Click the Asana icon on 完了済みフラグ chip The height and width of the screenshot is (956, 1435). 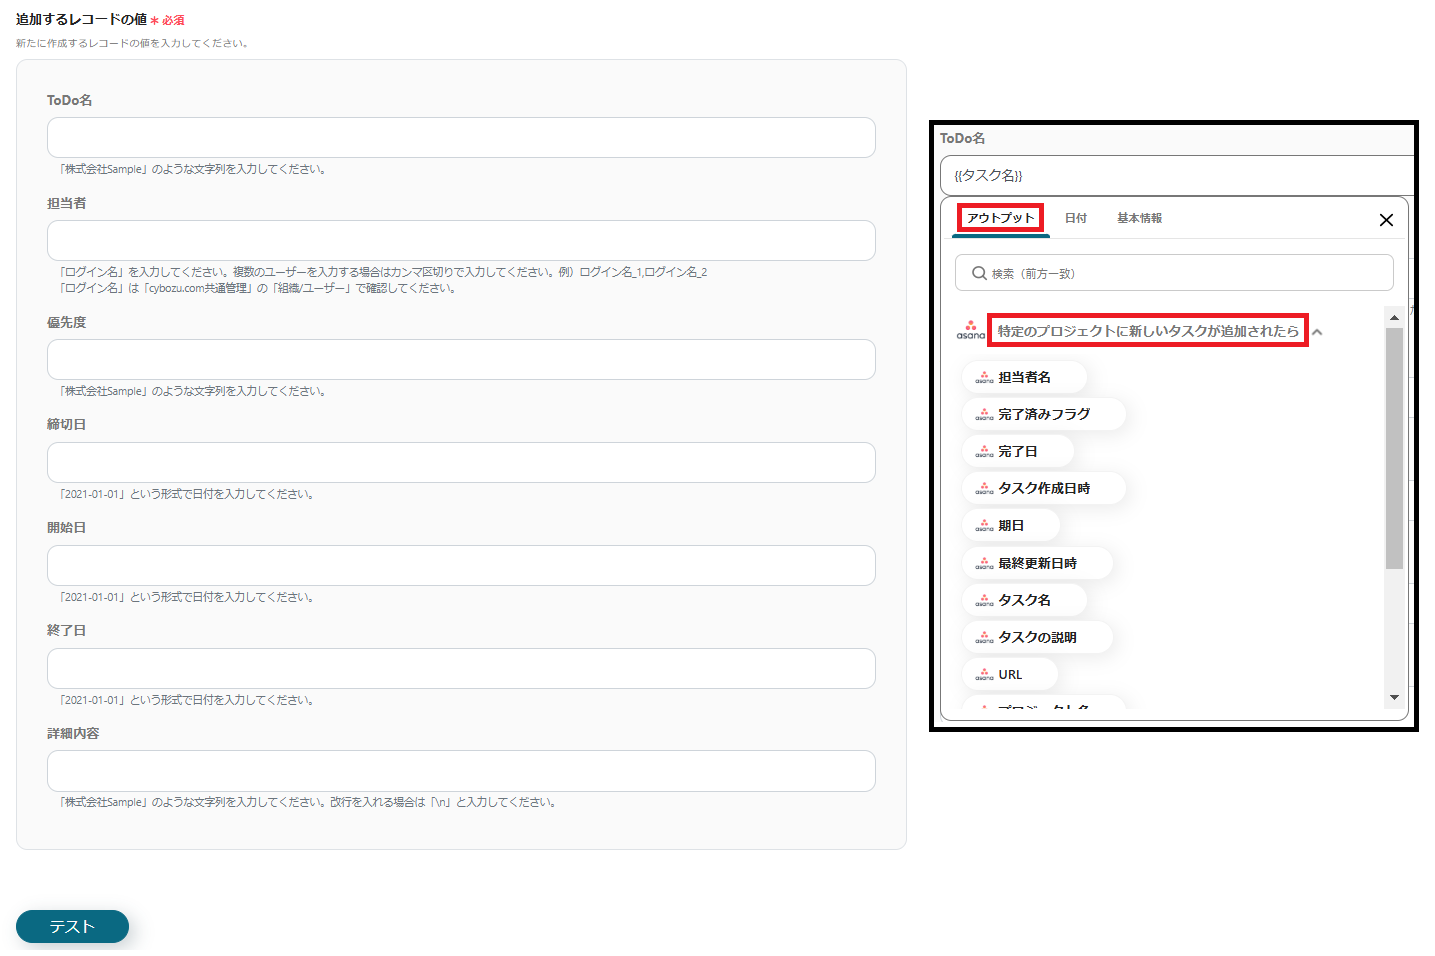pyautogui.click(x=984, y=414)
